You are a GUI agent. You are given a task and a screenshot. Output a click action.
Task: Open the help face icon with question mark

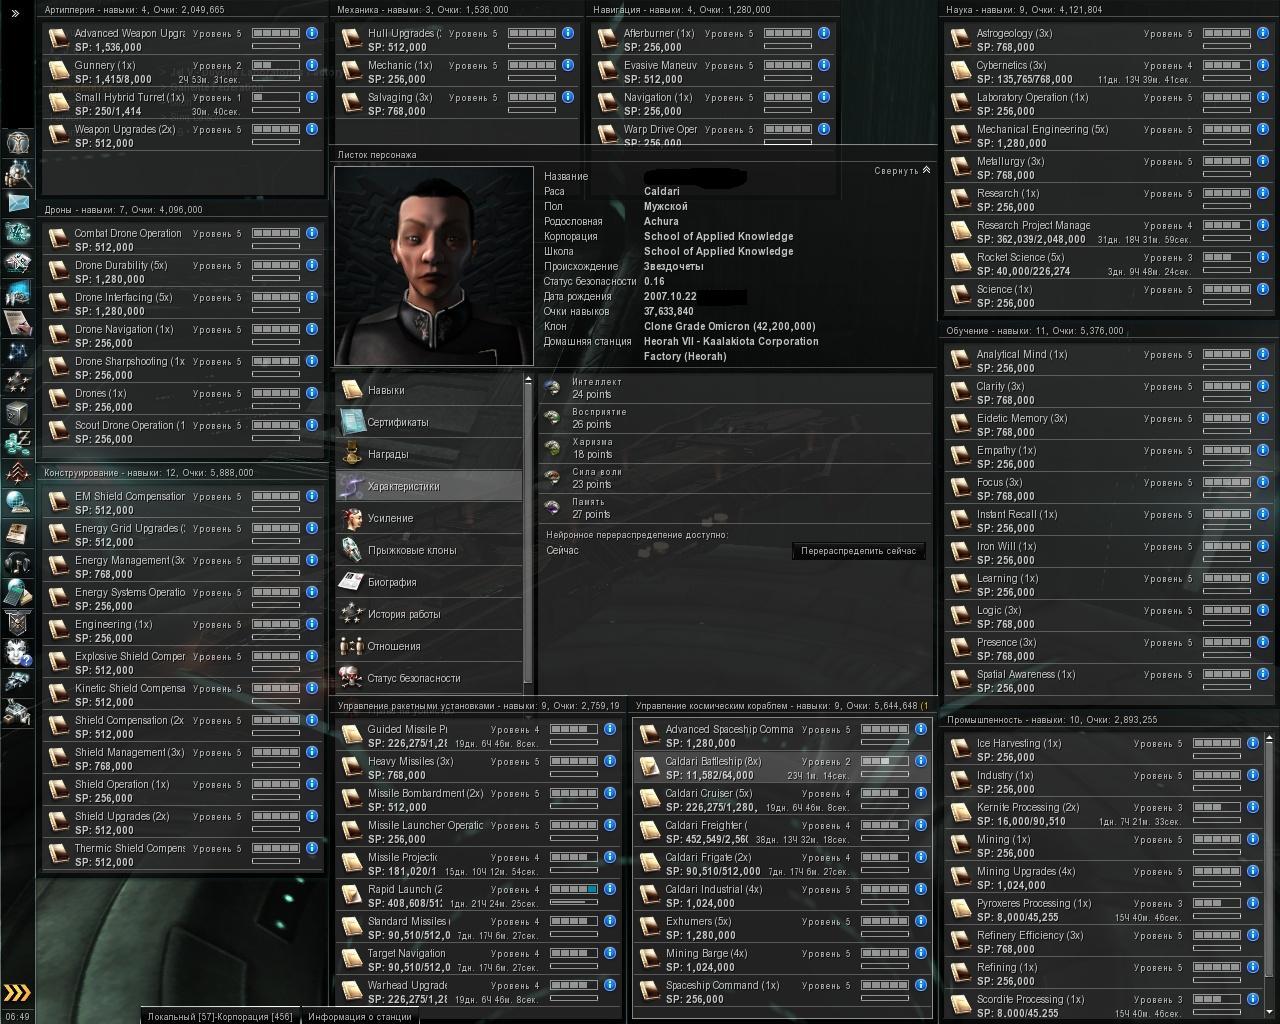coord(18,652)
